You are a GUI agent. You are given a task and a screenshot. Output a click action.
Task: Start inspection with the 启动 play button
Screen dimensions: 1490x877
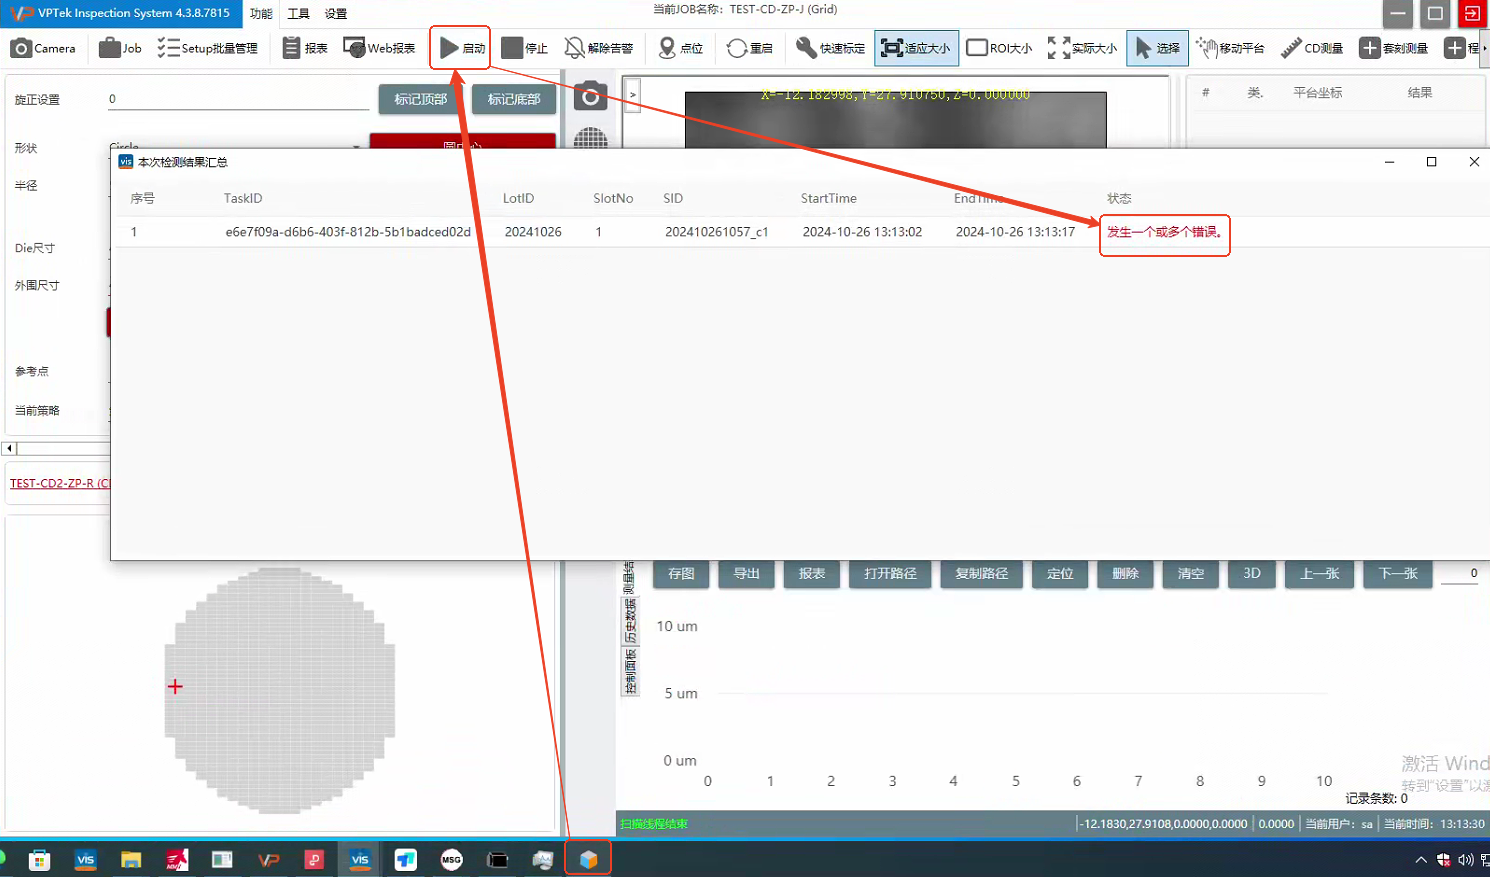[461, 48]
